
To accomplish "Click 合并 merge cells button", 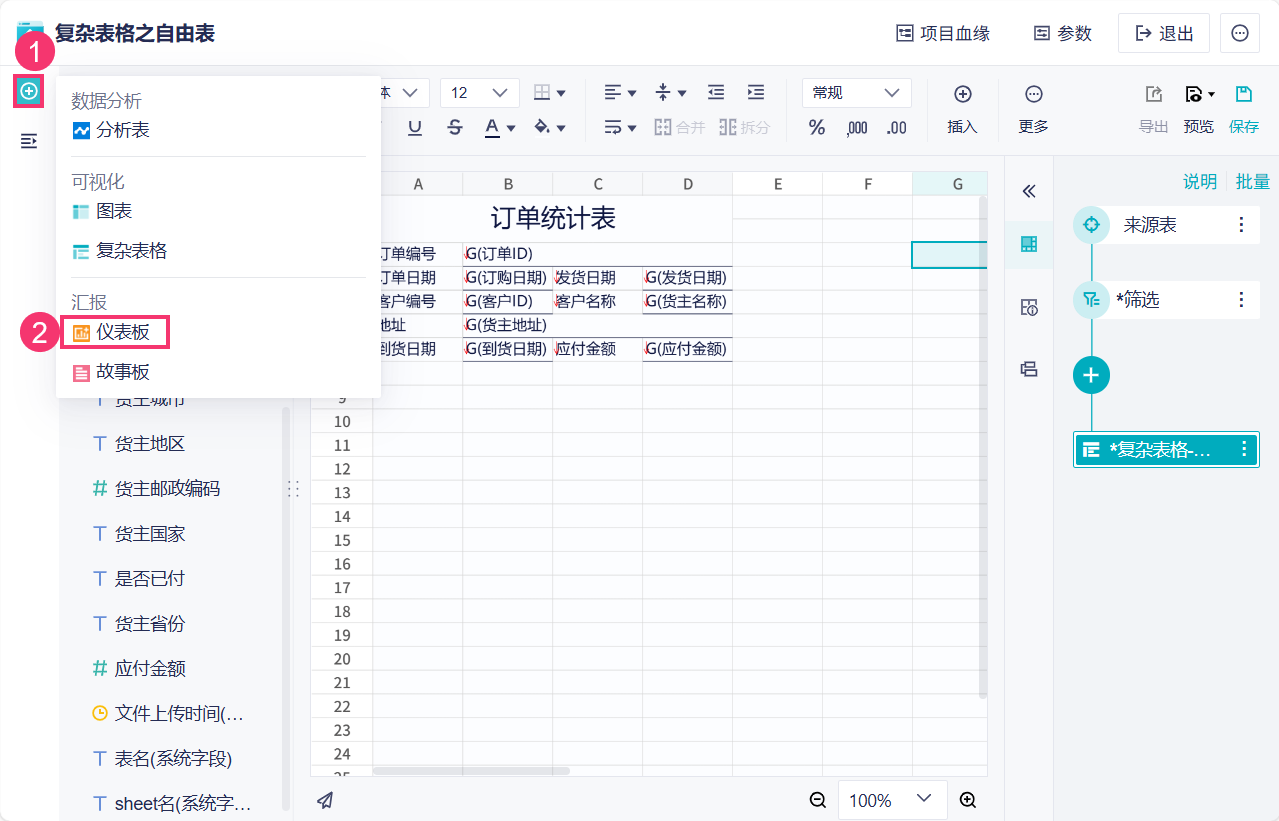I will click(x=680, y=127).
